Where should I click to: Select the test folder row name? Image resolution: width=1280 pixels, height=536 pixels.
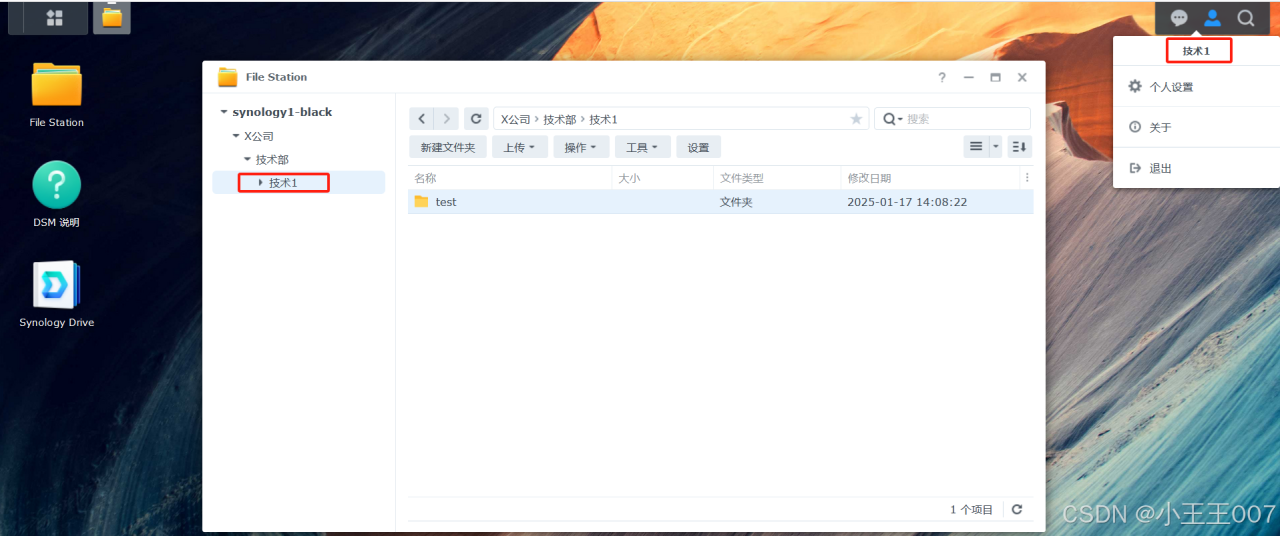point(446,202)
